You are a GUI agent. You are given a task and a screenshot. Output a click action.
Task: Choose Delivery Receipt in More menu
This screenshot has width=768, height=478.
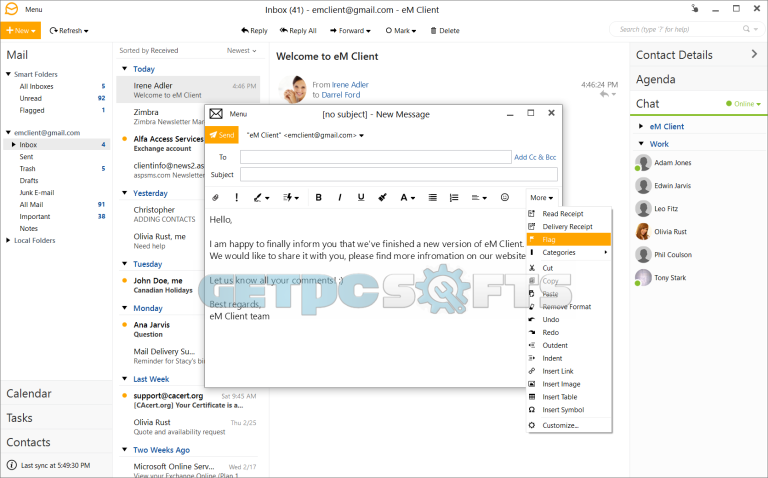pyautogui.click(x=567, y=226)
